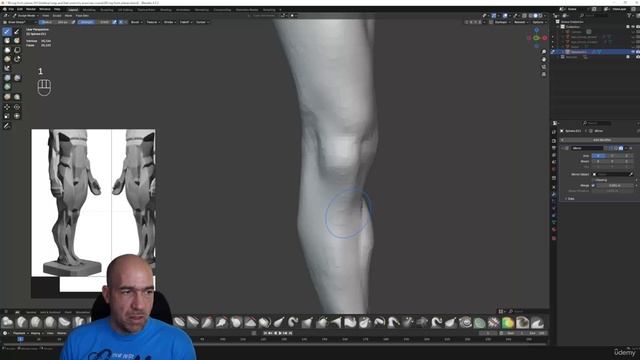640x360 pixels.
Task: Select the Mesh Filter tool
Action: 7,78
